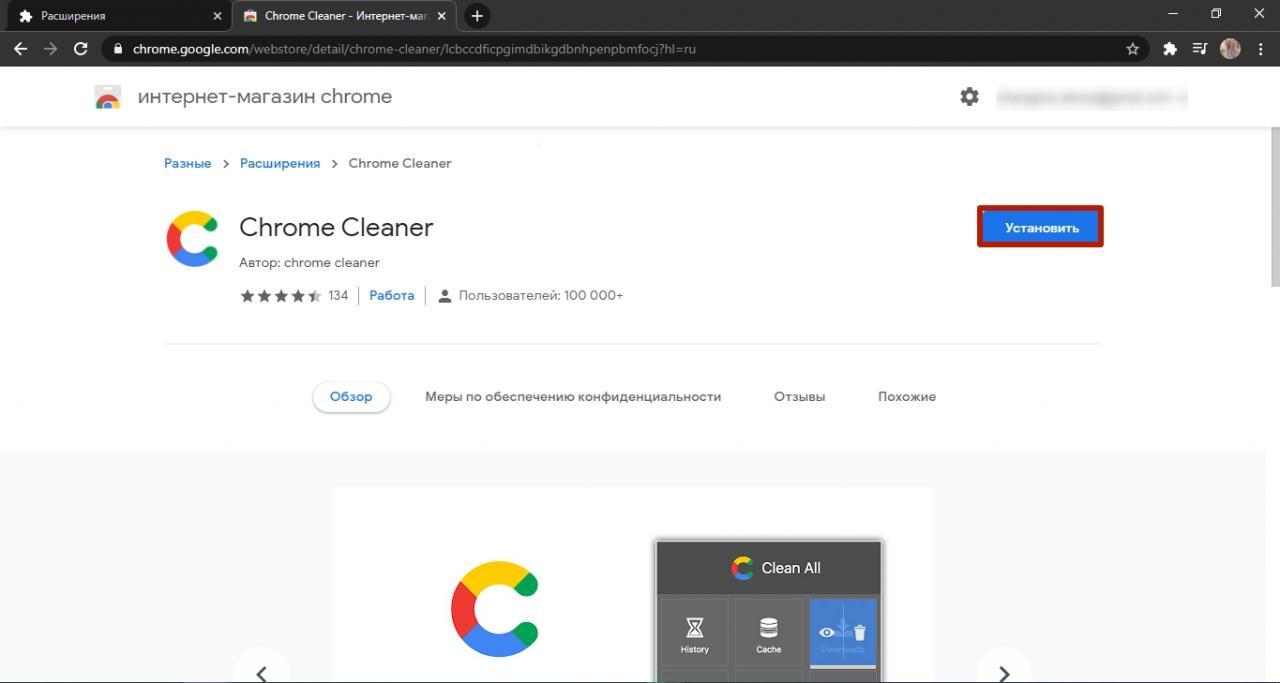Screen dimensions: 1280x683
Task: Click the extension preview screenshot
Action: pyautogui.click(x=633, y=585)
